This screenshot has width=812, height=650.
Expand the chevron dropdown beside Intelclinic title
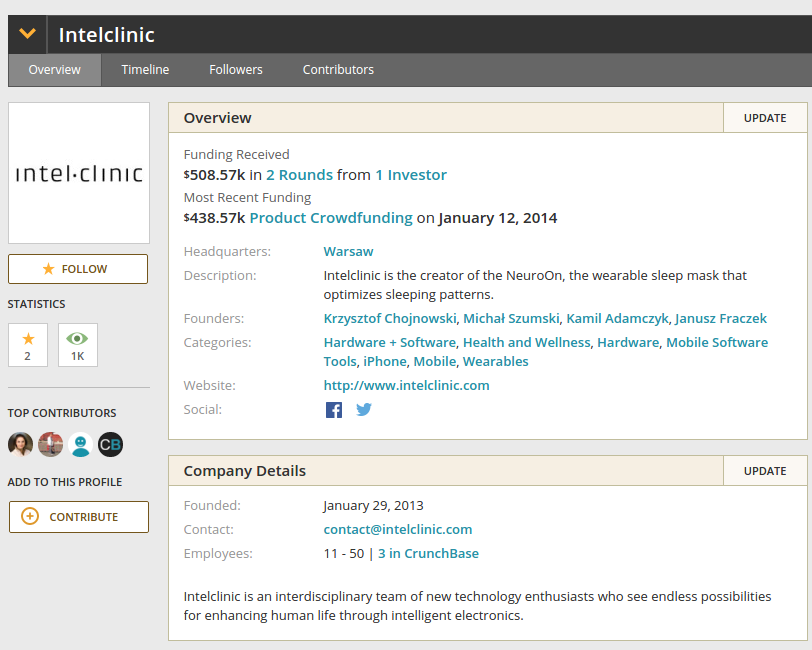point(27,34)
